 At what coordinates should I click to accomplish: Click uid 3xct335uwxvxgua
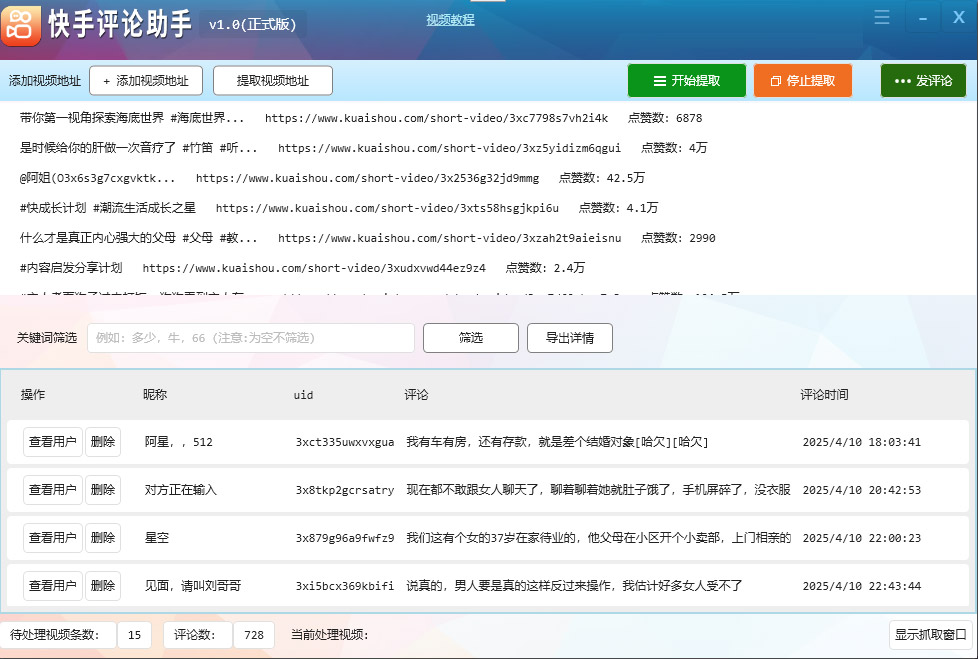pyautogui.click(x=345, y=442)
